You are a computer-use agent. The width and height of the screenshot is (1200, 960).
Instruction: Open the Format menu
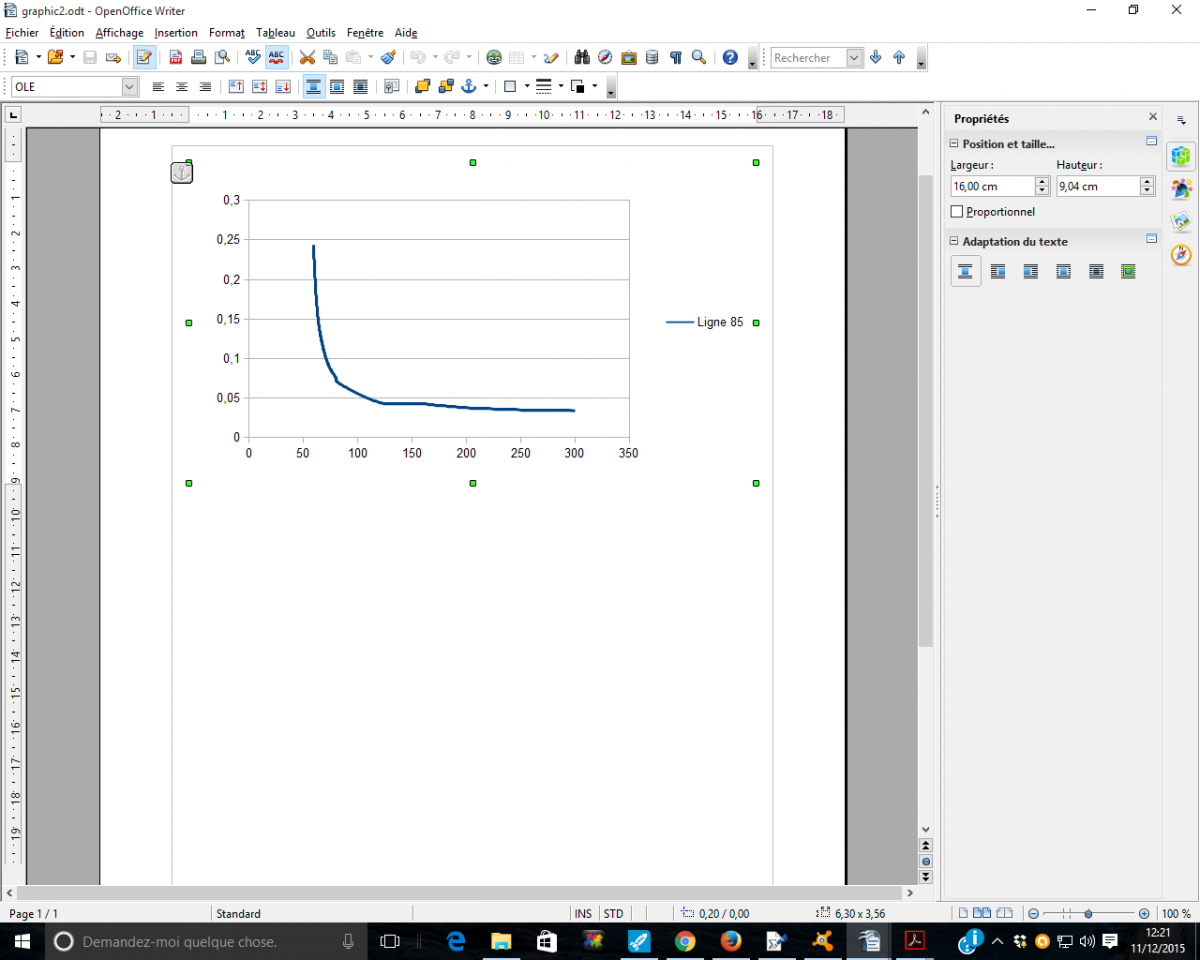pos(226,33)
